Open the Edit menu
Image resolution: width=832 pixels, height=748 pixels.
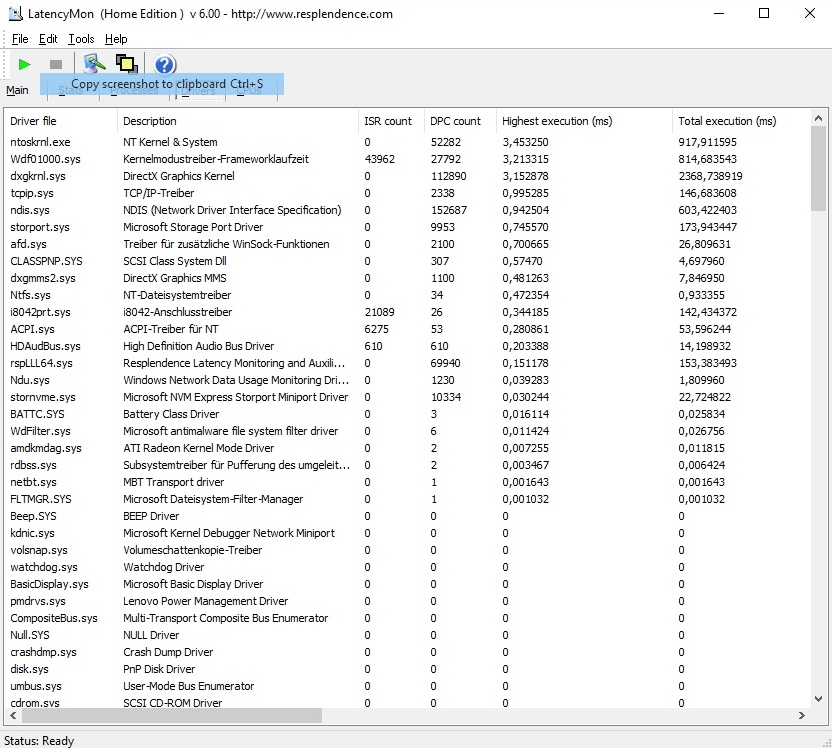click(48, 39)
